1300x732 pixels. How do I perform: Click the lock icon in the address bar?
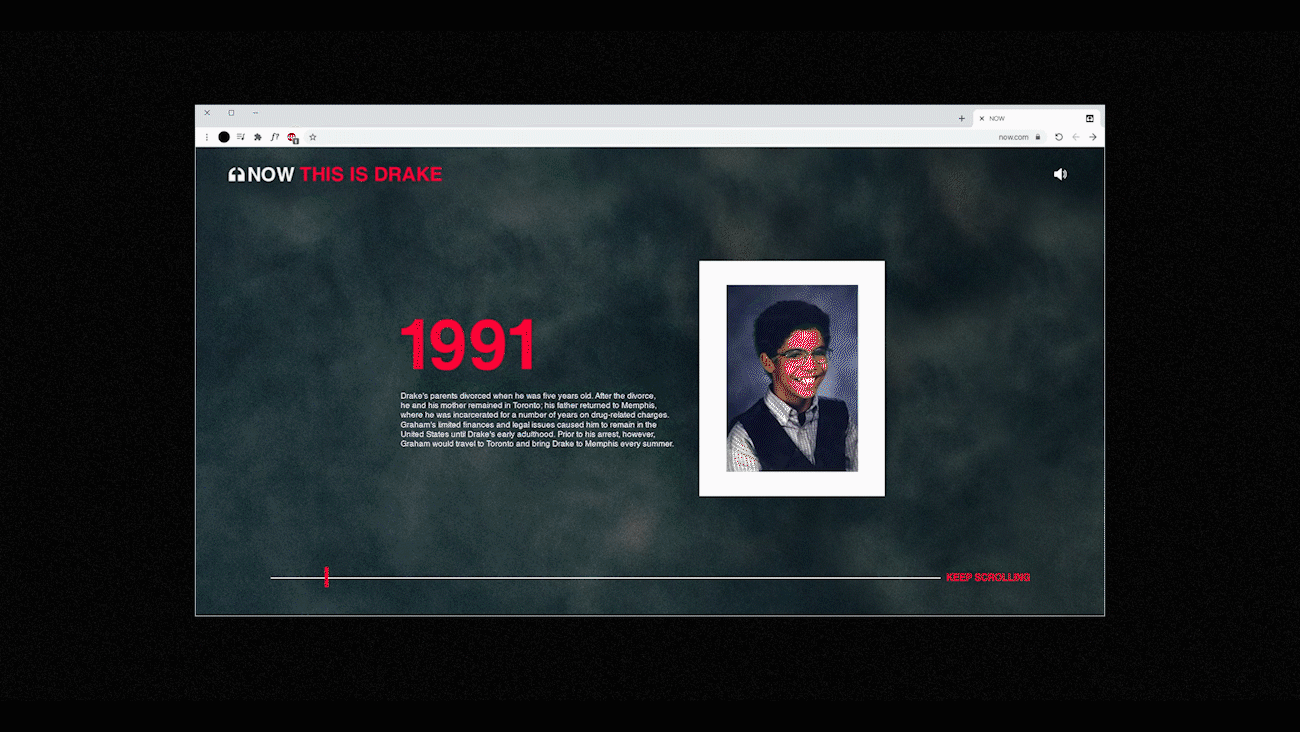pyautogui.click(x=1038, y=137)
